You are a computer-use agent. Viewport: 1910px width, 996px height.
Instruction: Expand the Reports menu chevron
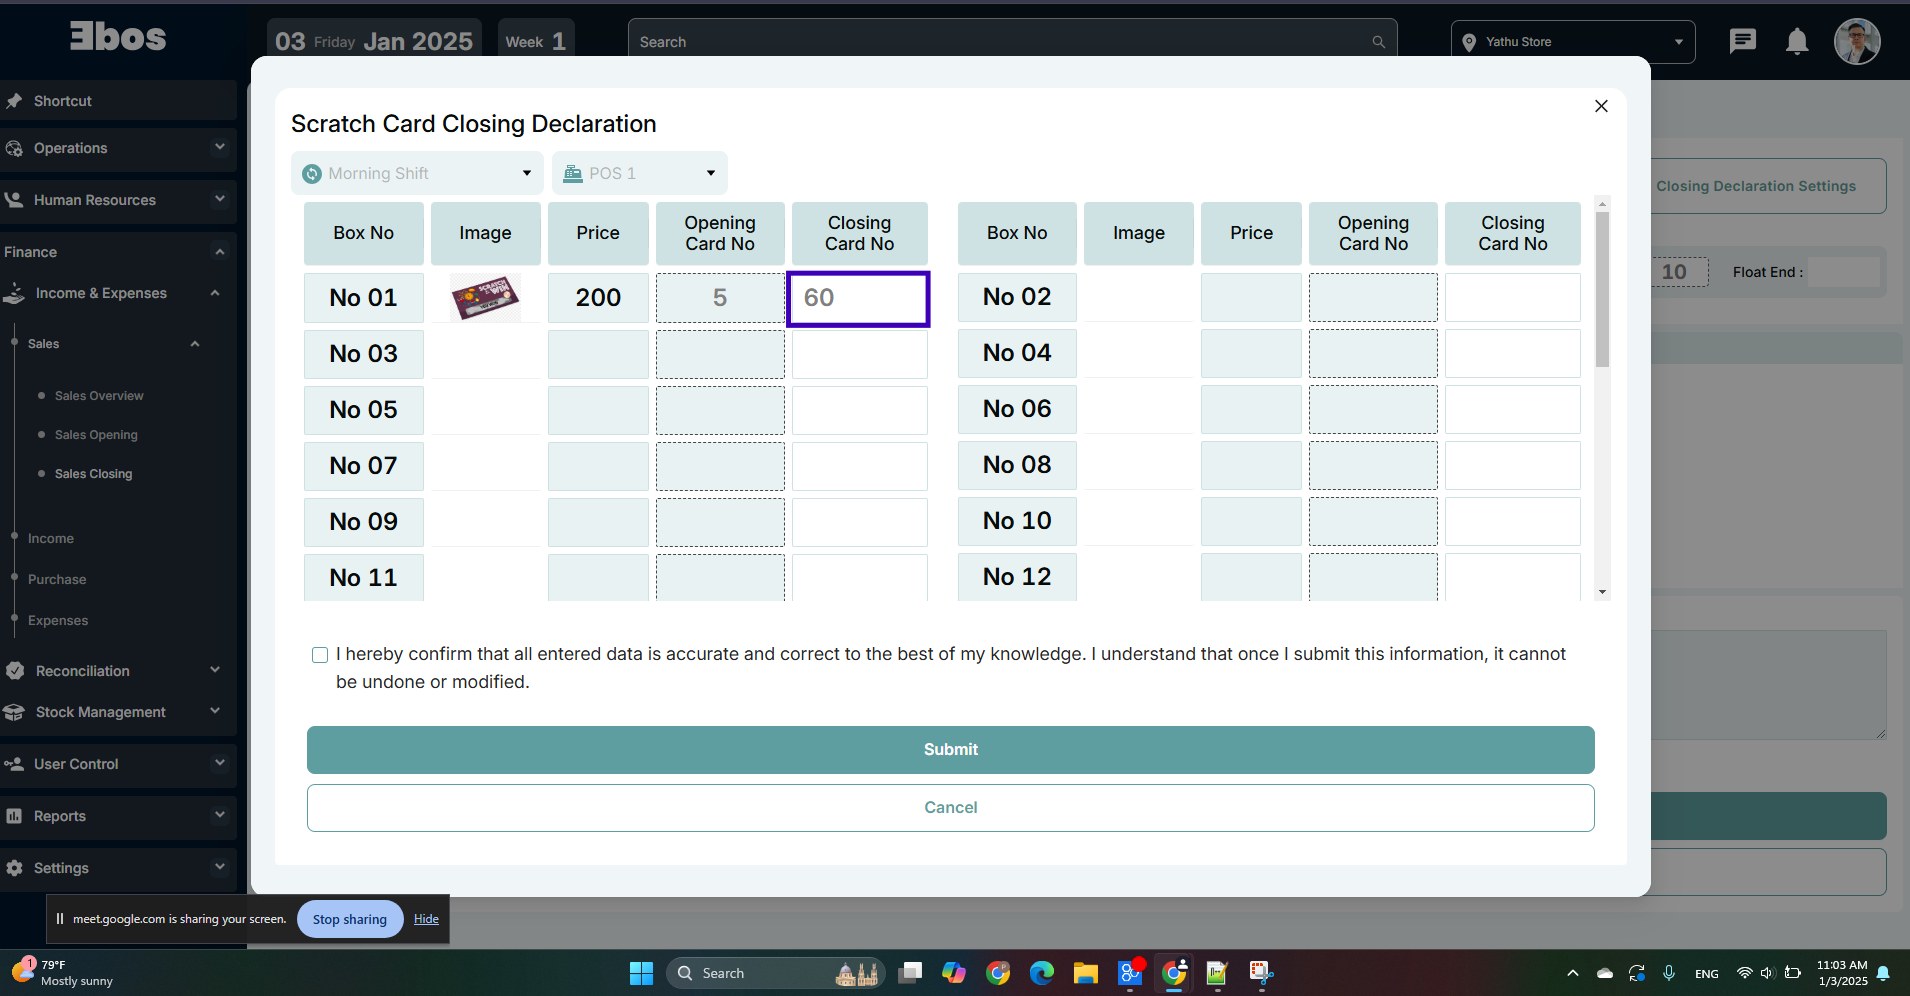pos(220,815)
